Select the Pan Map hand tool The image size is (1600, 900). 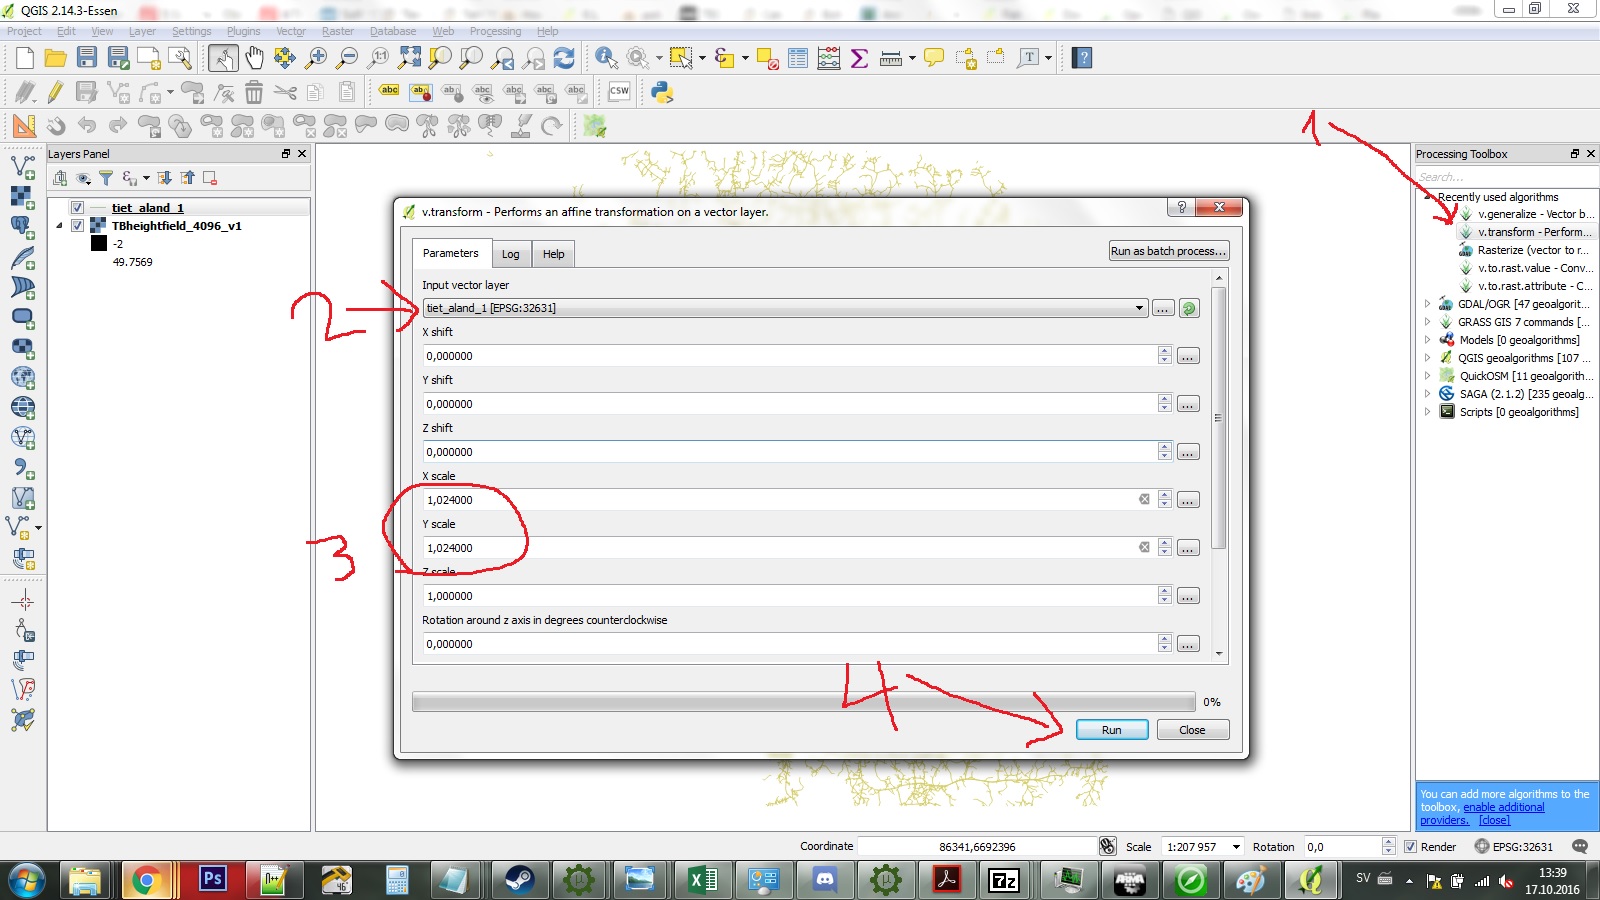(254, 58)
